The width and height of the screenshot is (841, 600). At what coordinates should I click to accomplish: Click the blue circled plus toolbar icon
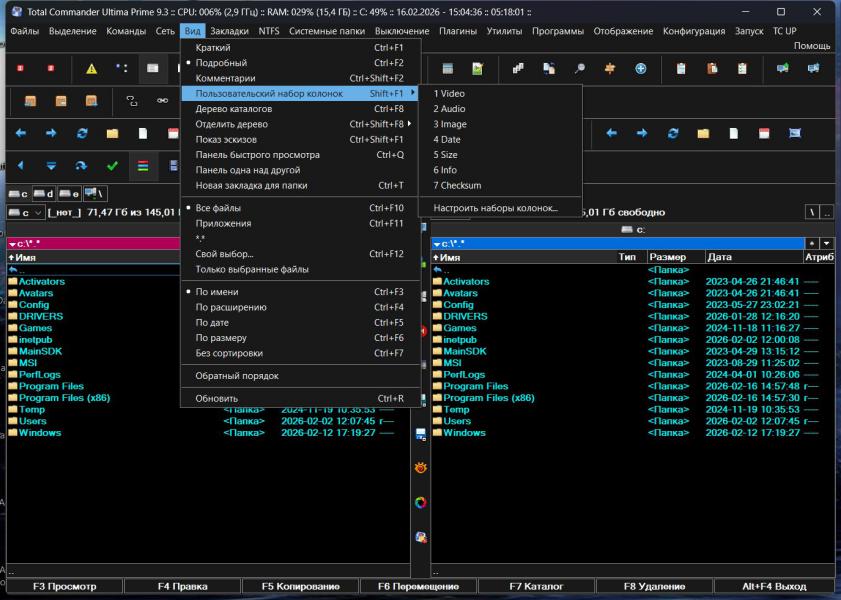(x=640, y=68)
